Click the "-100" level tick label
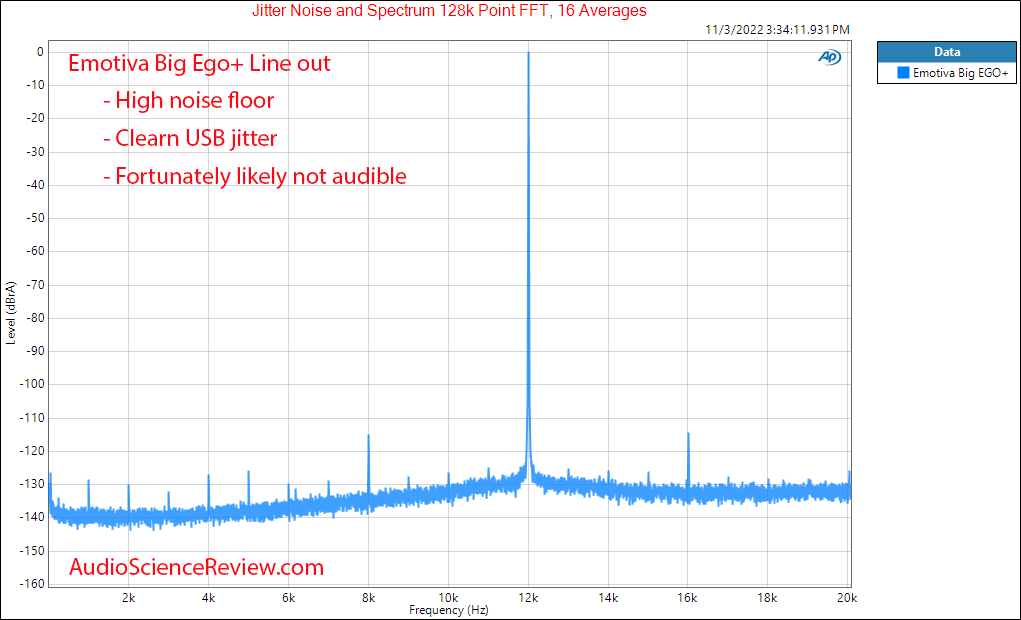 point(33,384)
